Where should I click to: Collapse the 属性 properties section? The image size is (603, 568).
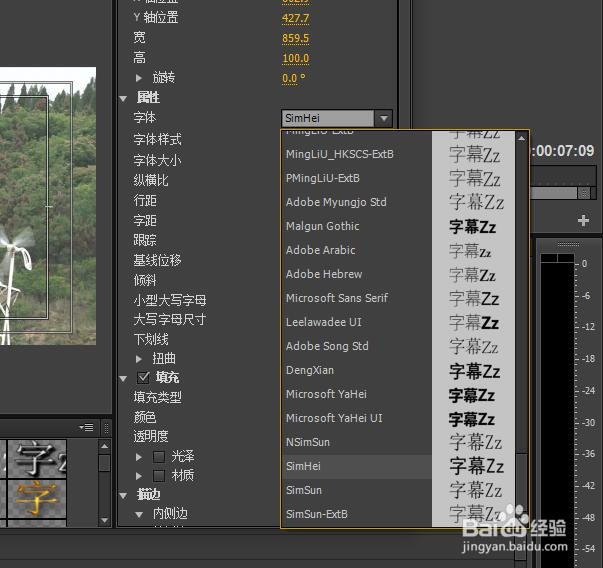click(x=123, y=98)
